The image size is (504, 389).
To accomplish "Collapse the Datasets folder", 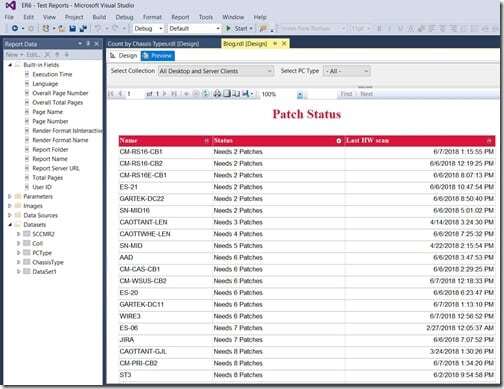I will 10,225.
